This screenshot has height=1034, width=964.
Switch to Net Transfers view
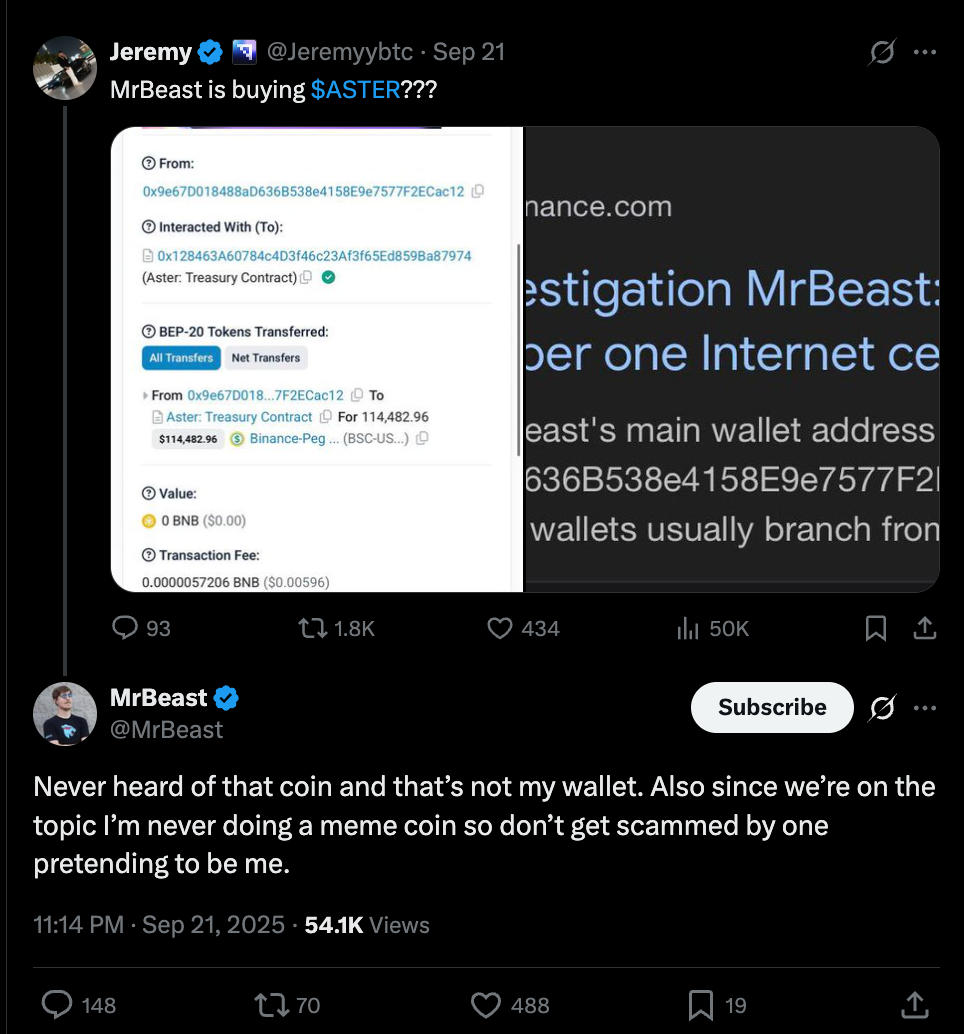tap(266, 358)
